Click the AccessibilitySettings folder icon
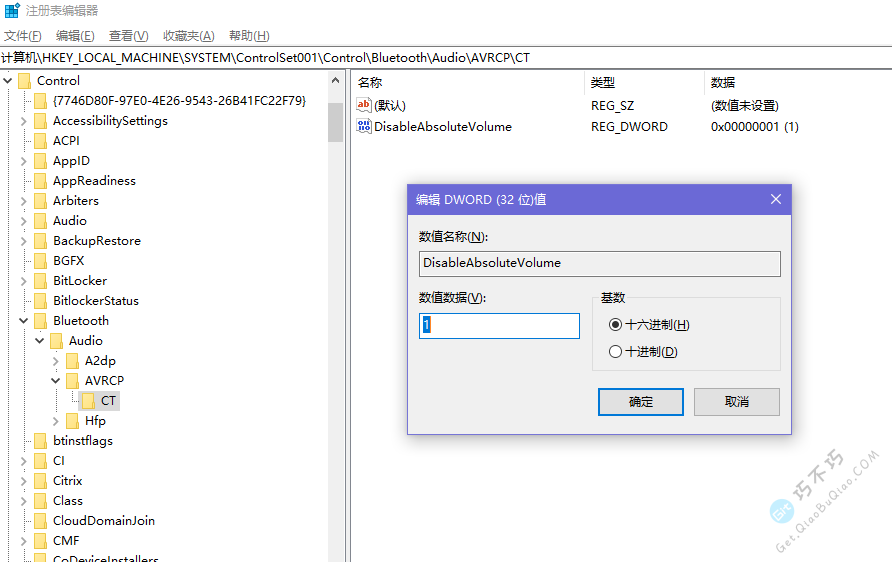Viewport: 892px width, 562px height. coord(40,121)
